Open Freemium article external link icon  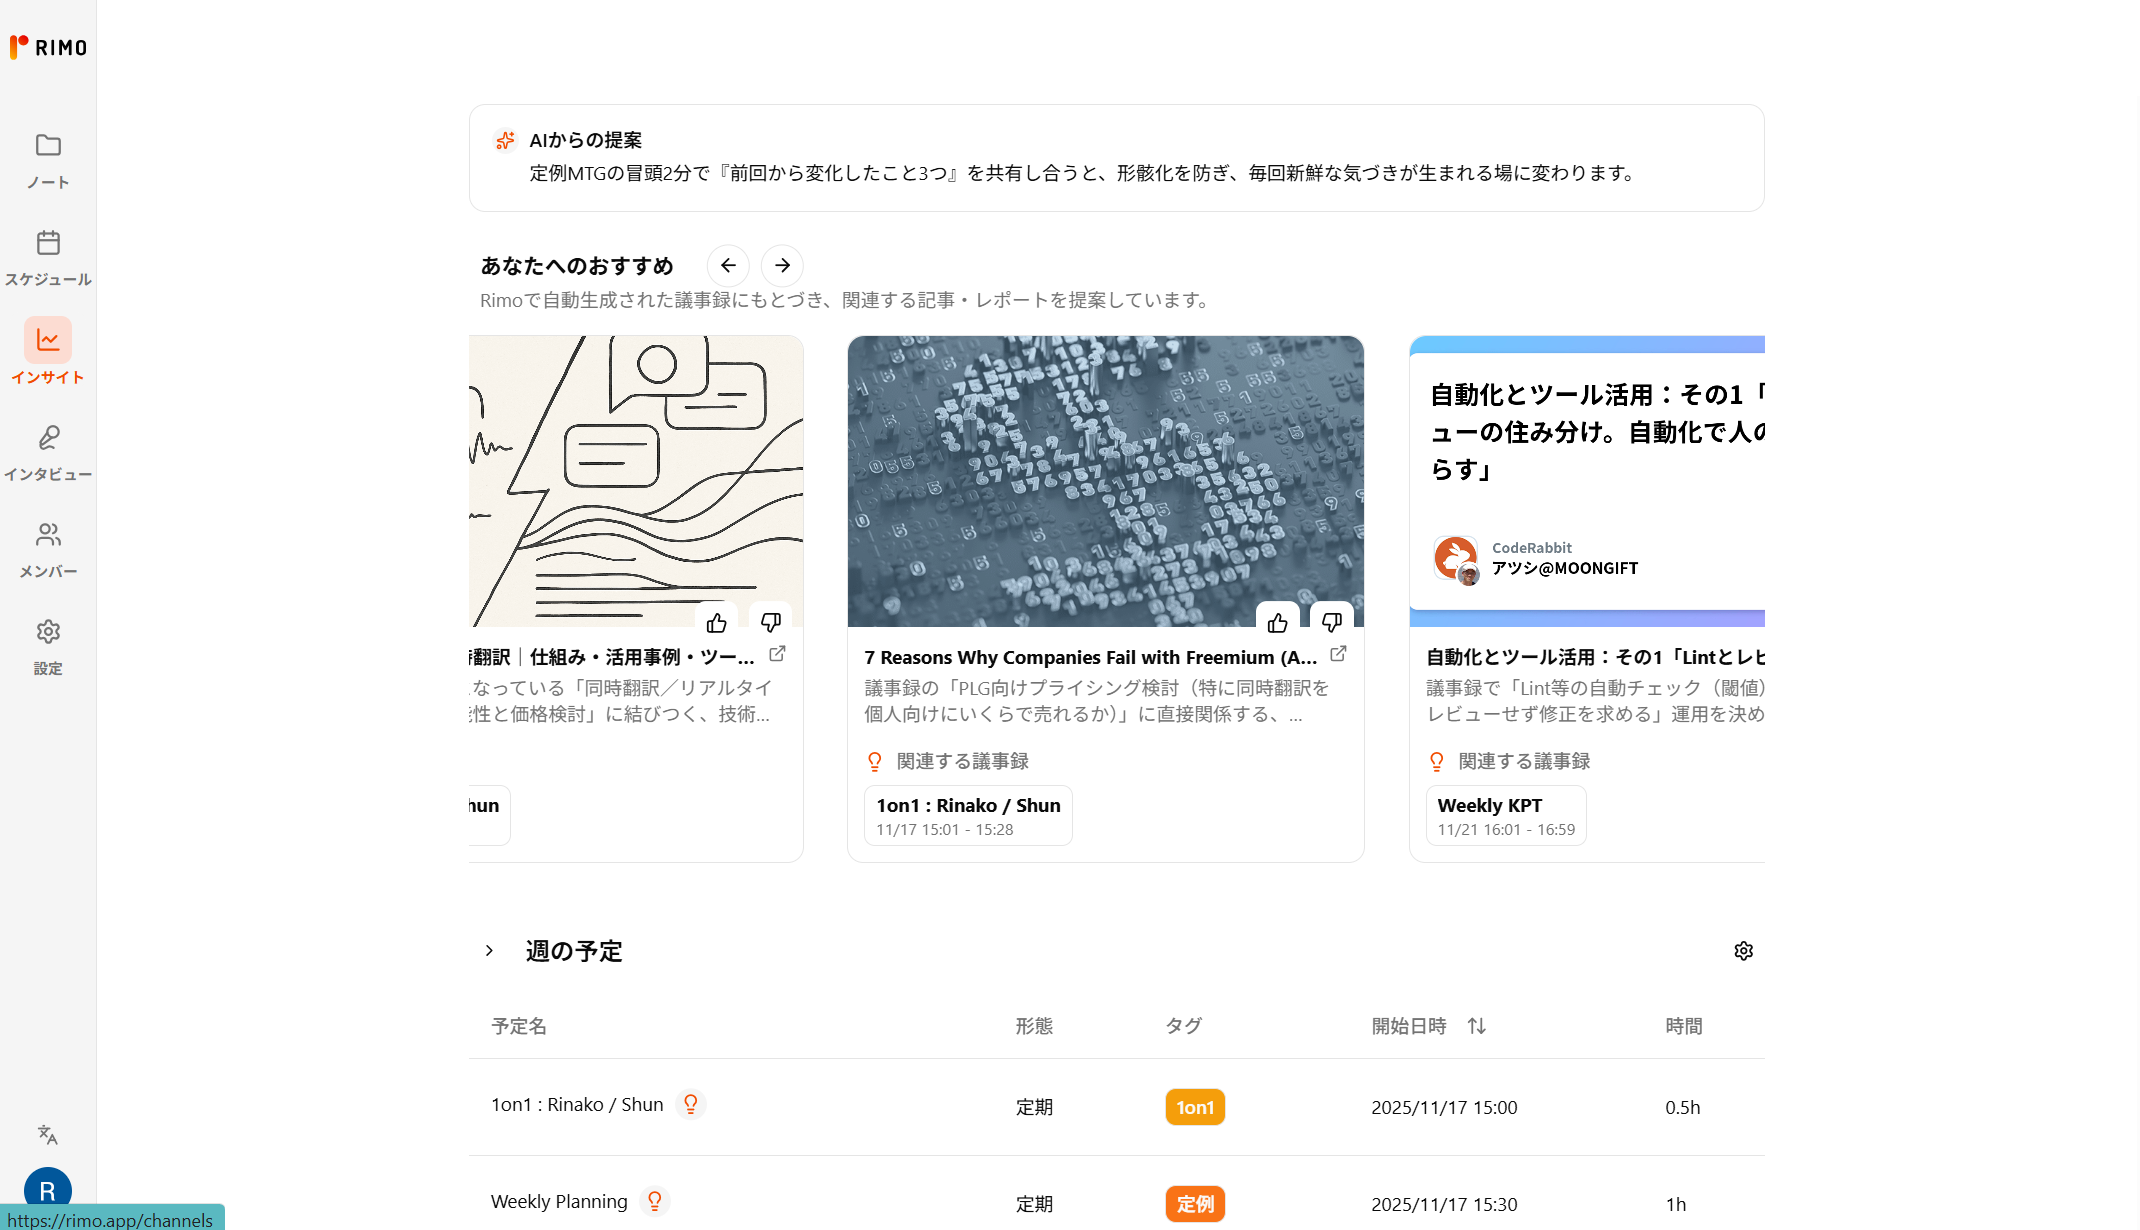pyautogui.click(x=1338, y=654)
